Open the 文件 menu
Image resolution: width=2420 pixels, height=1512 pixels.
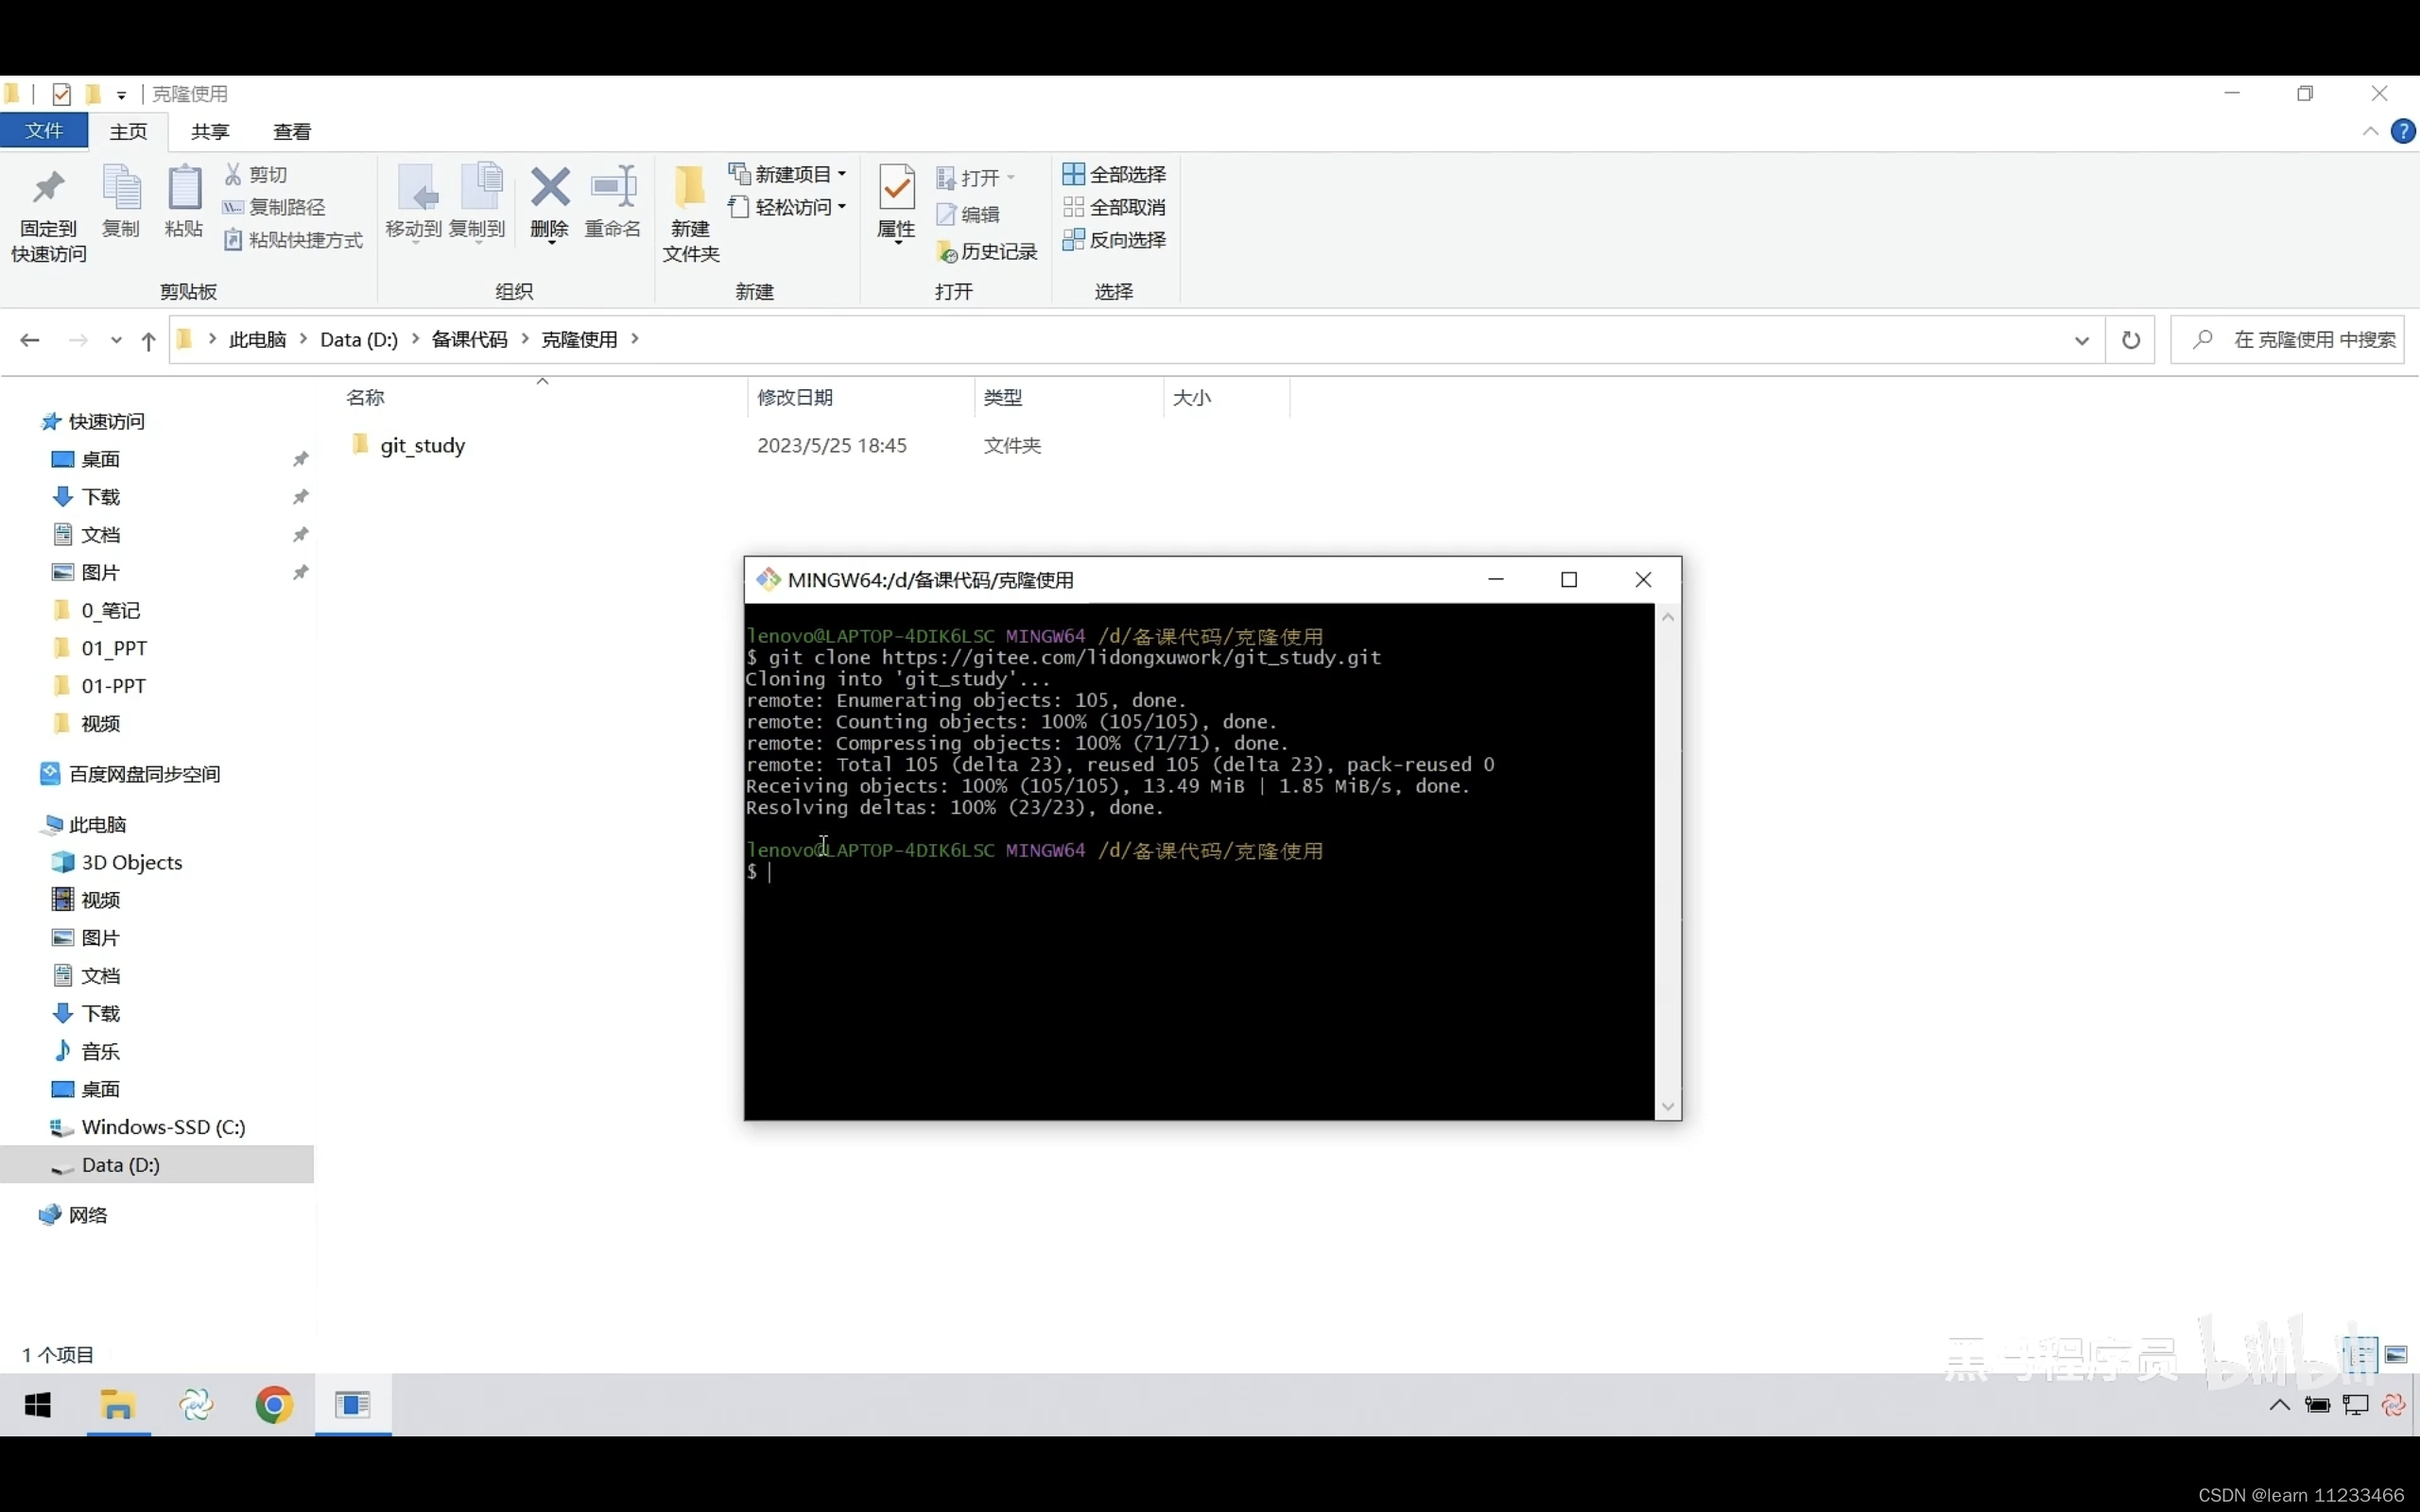[45, 131]
